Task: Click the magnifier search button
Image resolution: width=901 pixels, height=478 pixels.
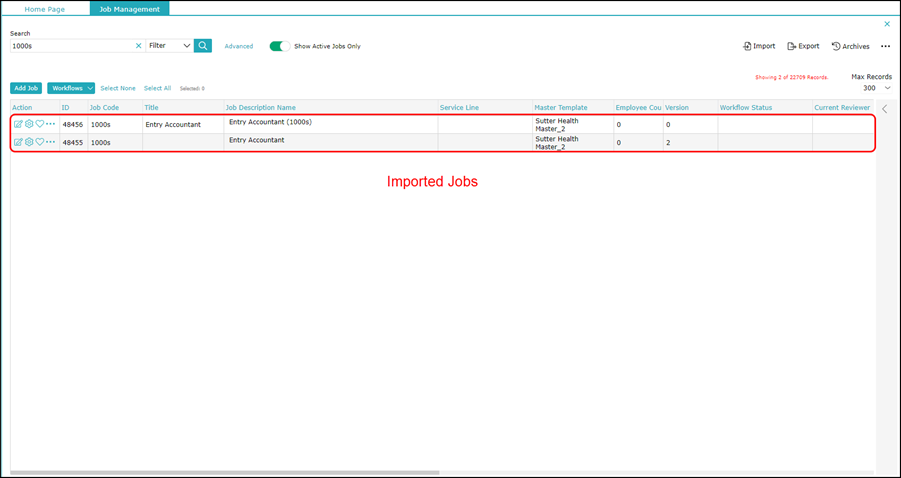Action: coord(203,45)
